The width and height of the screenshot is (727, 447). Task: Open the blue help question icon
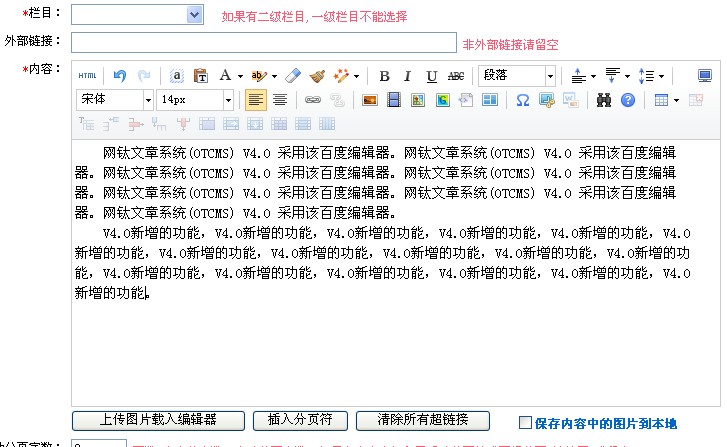pos(628,100)
